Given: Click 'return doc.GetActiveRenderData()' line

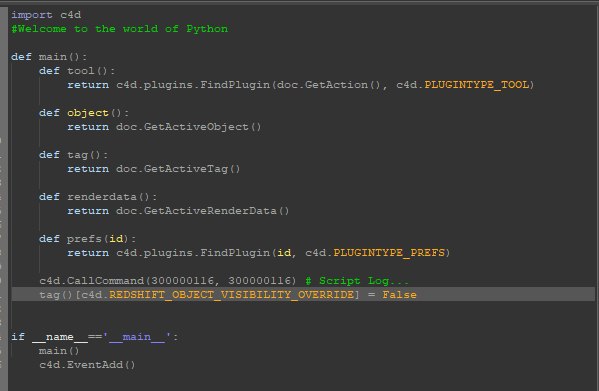Looking at the screenshot, I should pos(178,211).
